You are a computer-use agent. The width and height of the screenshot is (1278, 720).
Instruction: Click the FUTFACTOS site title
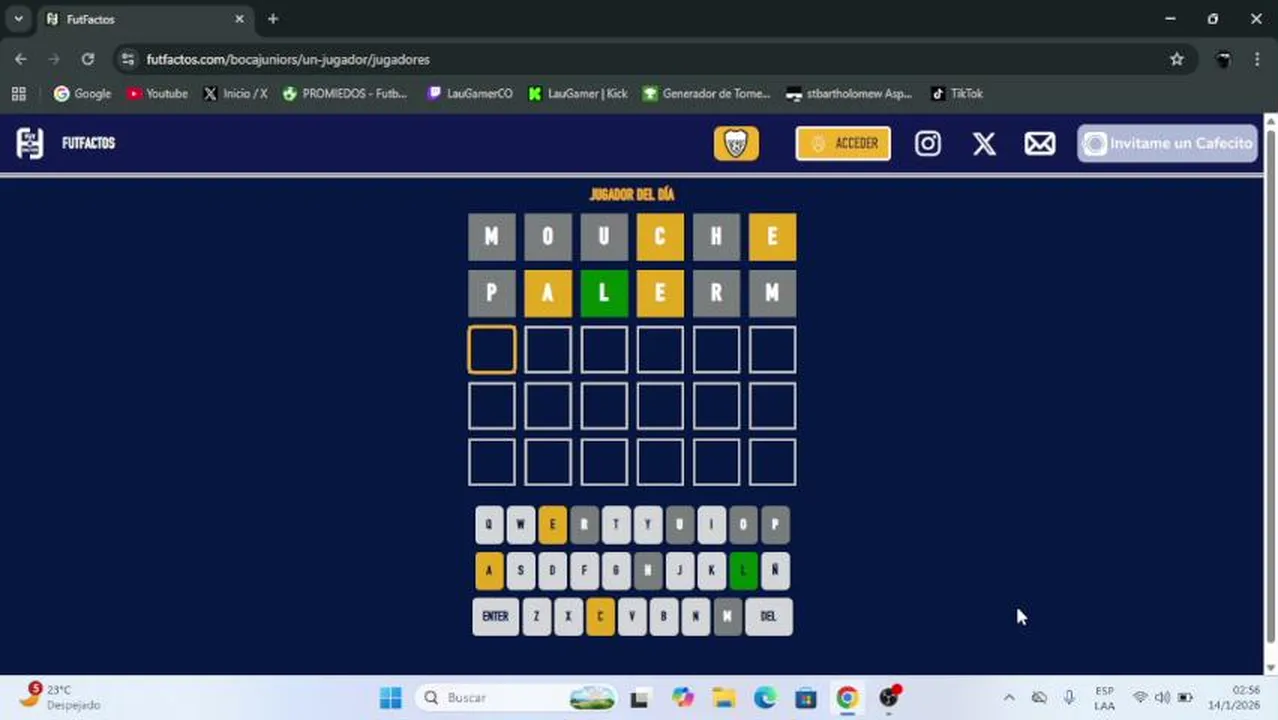(x=88, y=143)
